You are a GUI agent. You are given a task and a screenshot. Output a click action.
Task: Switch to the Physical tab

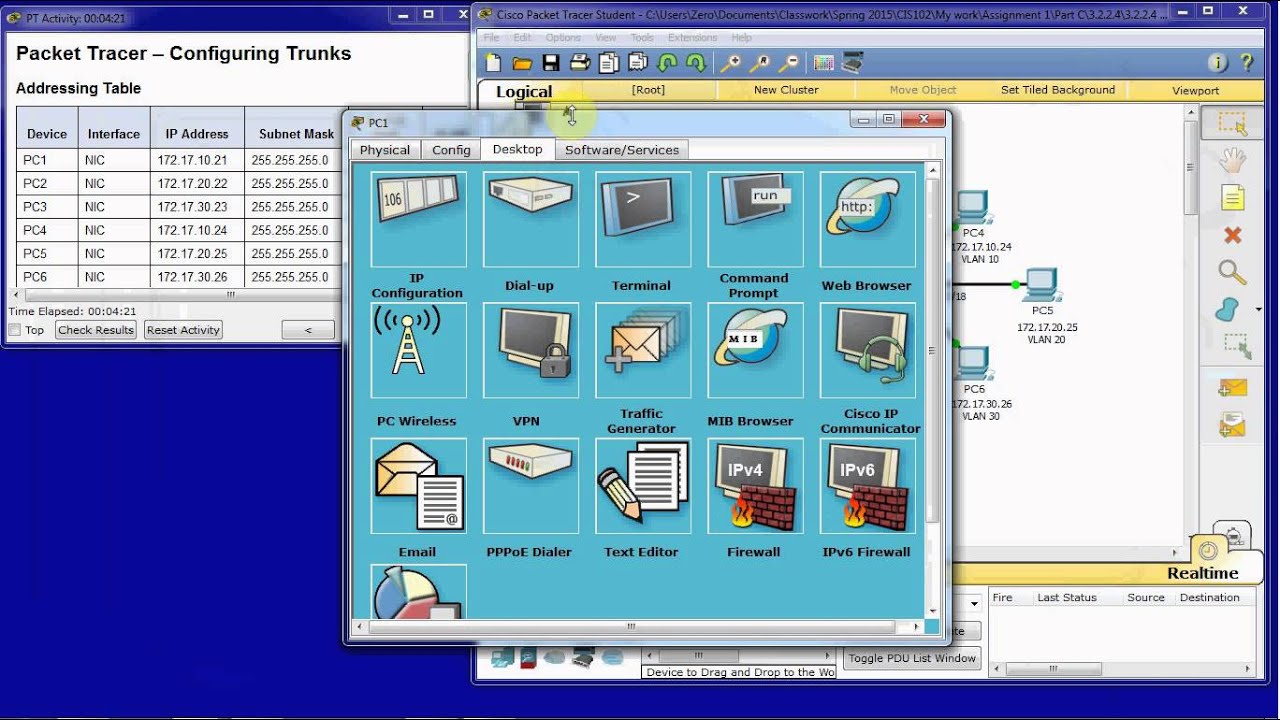coord(385,150)
